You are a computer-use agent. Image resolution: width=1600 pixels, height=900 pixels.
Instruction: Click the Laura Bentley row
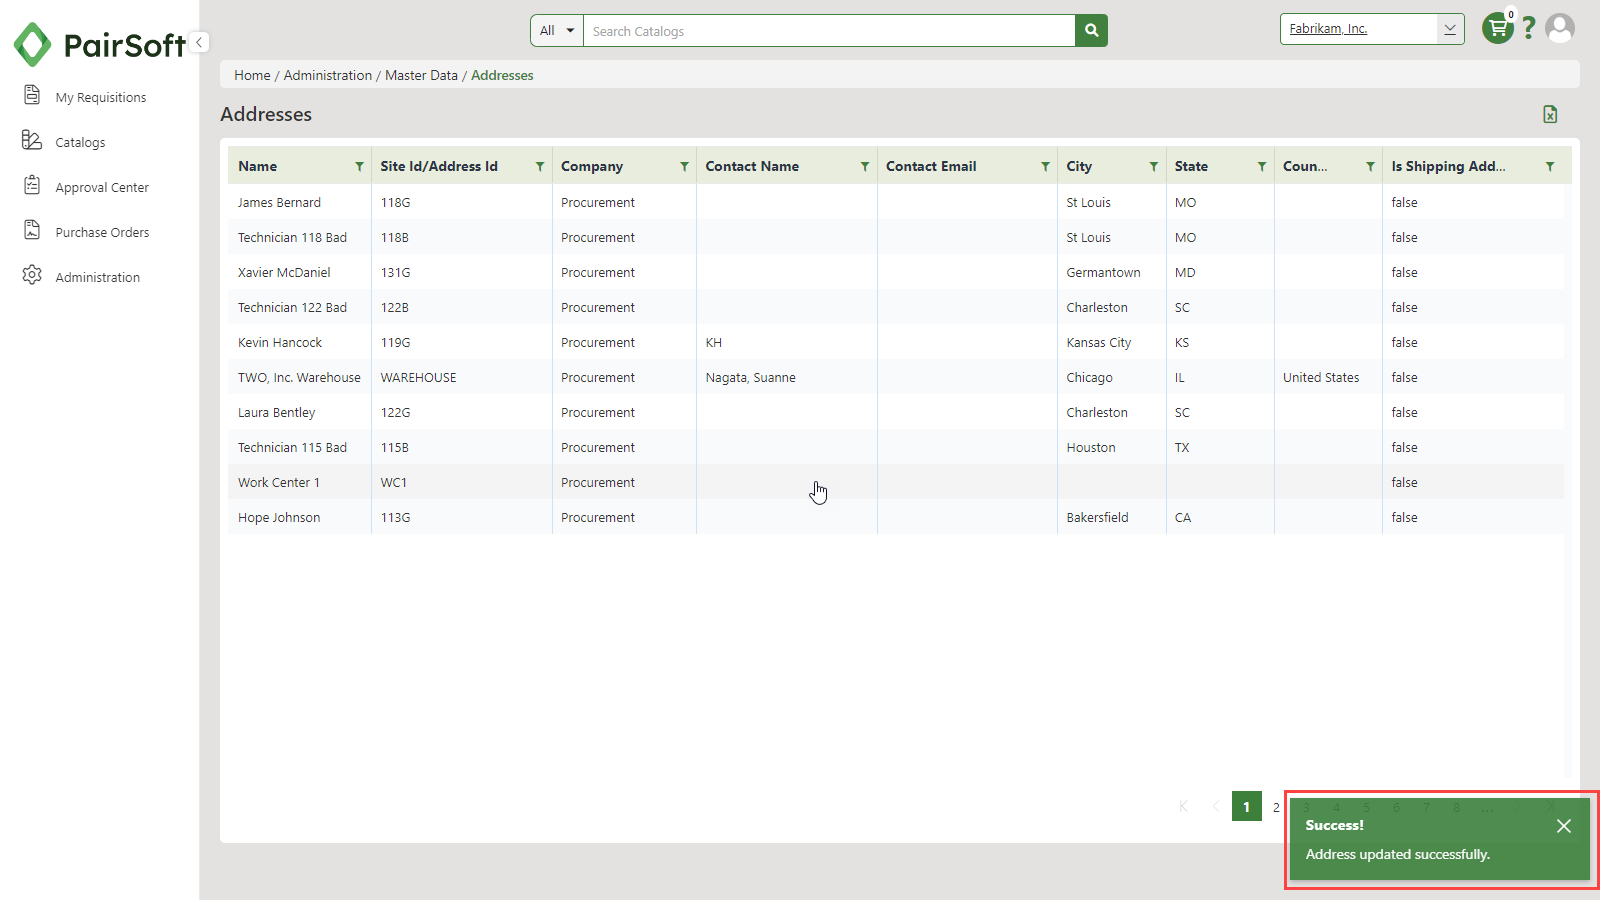pos(896,412)
